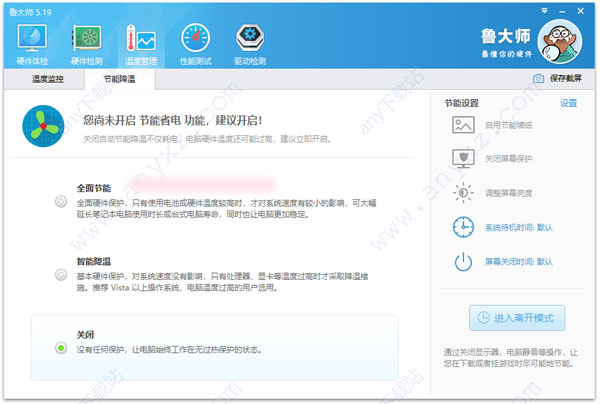This screenshot has height=404, width=600.
Task: Close the 鲁大师 window
Action: pyautogui.click(x=580, y=11)
